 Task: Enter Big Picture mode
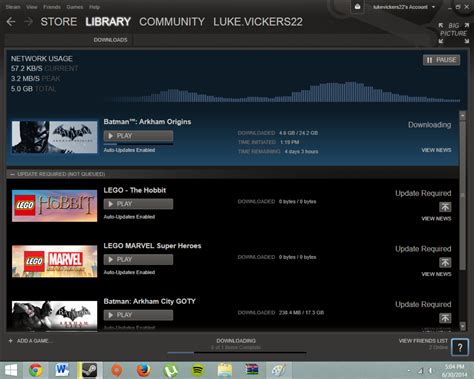453,33
